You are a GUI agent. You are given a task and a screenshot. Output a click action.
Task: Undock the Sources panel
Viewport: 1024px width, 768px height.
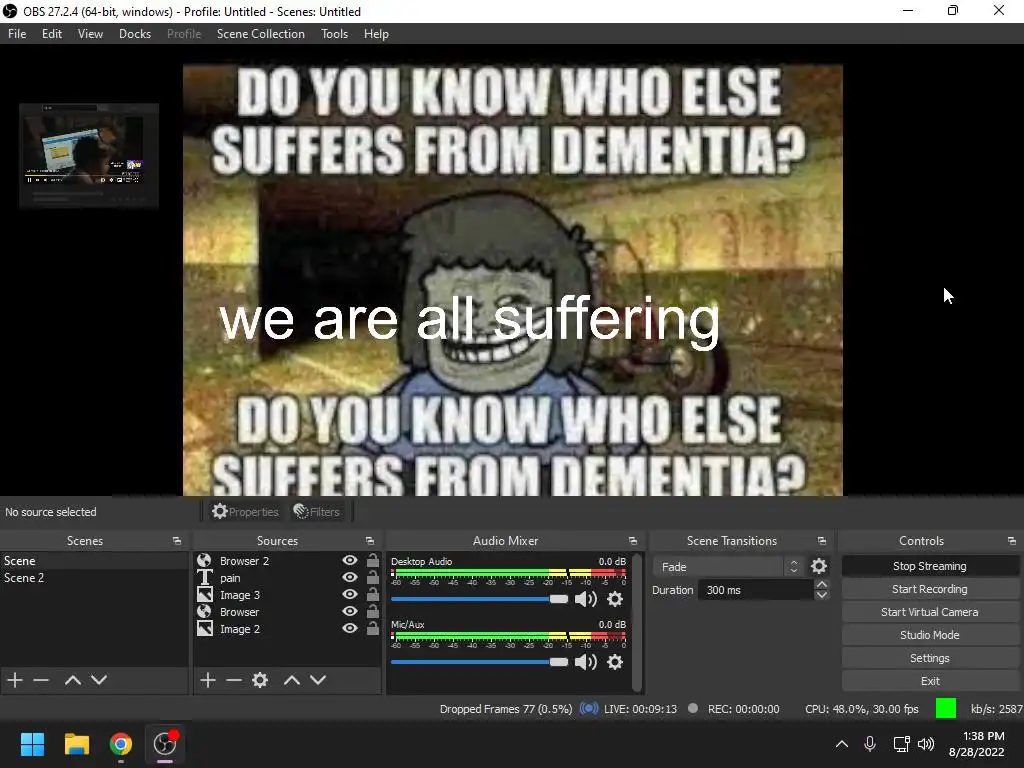coord(370,541)
